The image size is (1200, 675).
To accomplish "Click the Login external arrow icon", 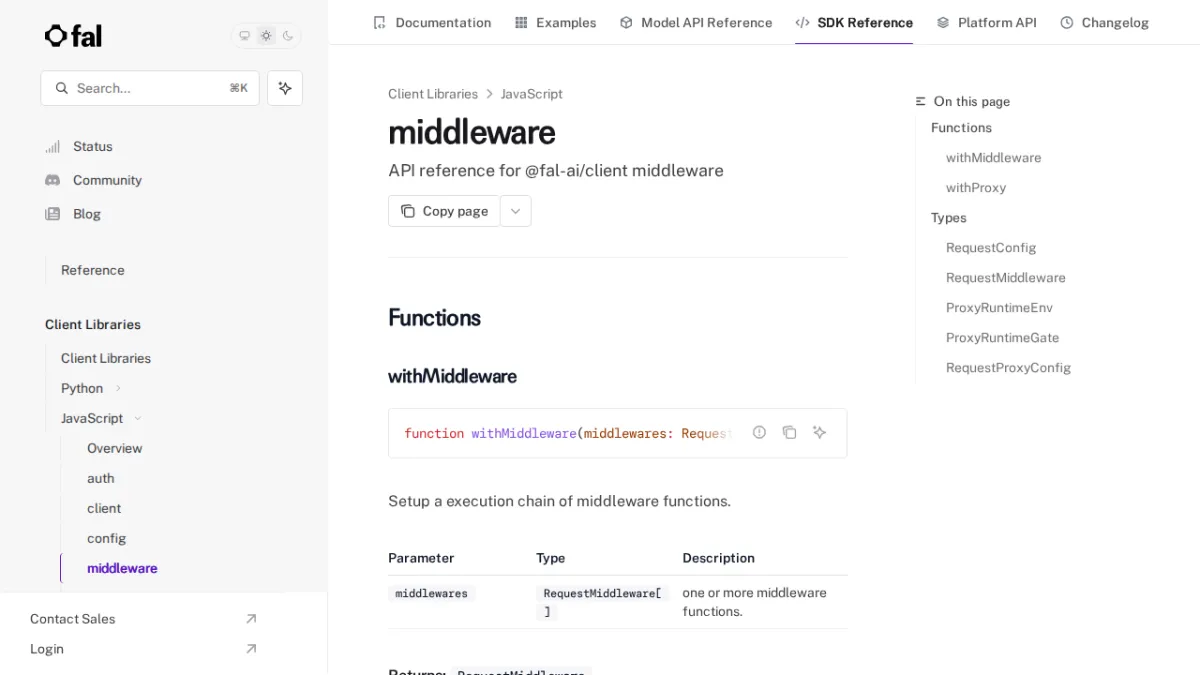I will point(251,649).
